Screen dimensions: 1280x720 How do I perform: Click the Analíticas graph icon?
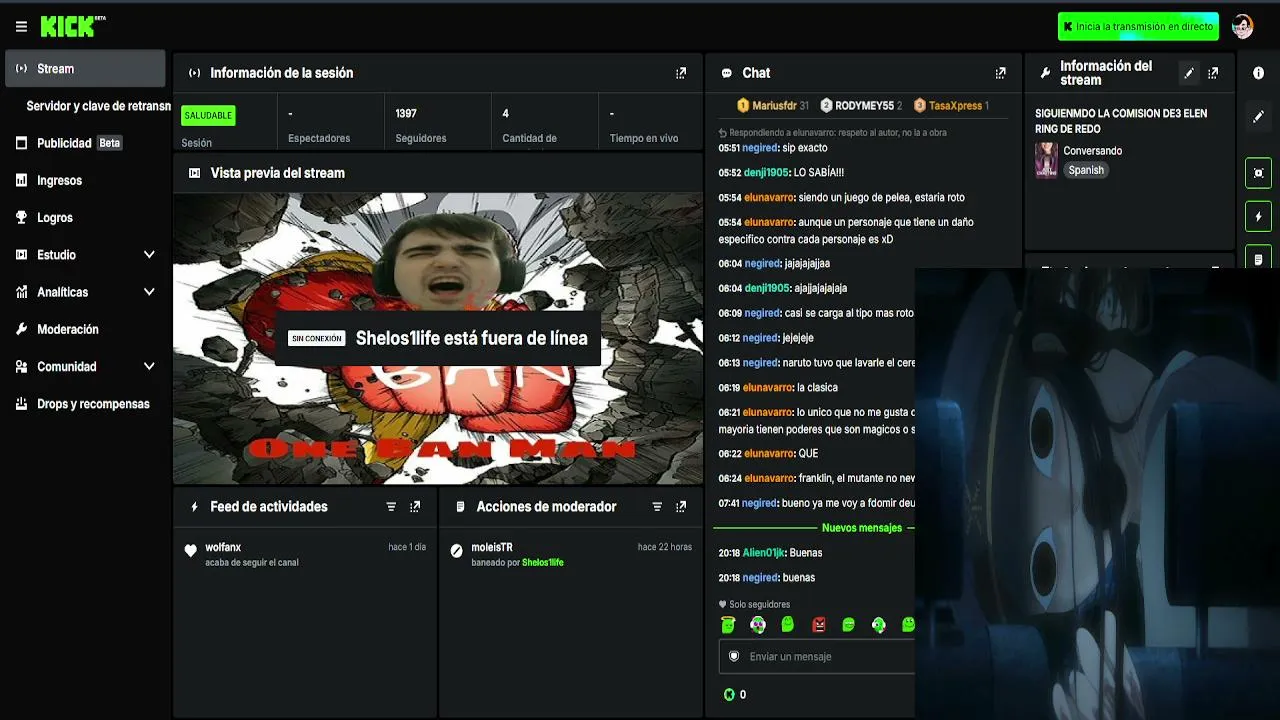pos(21,292)
